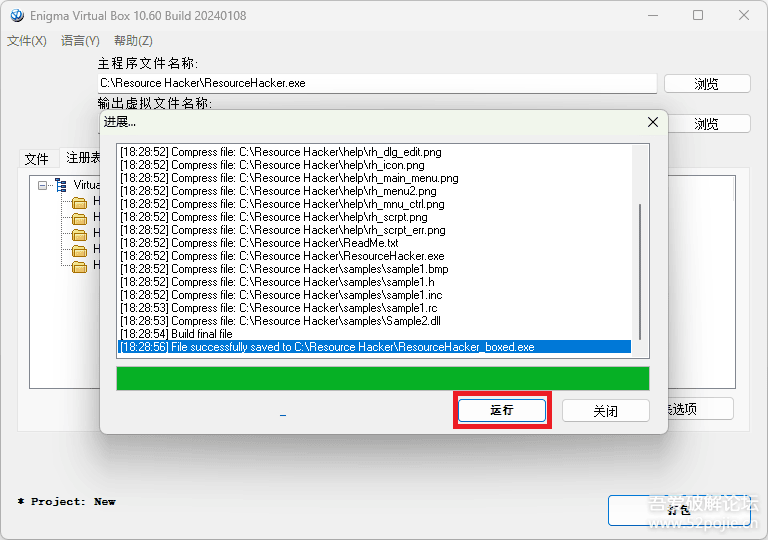The height and width of the screenshot is (540, 768).
Task: Select the sample1.bmp compress log line
Action: (x=375, y=269)
